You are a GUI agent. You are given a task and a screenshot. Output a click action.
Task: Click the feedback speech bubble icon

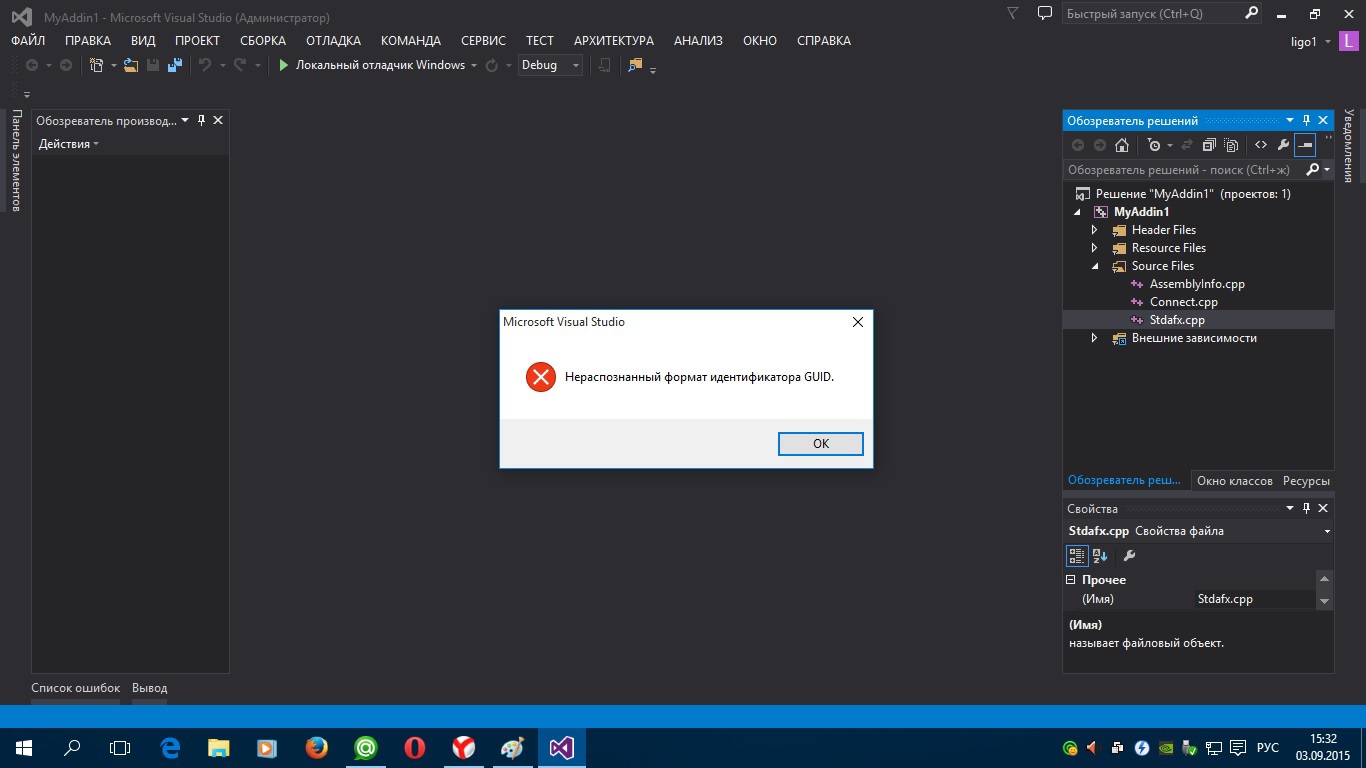[x=1045, y=14]
